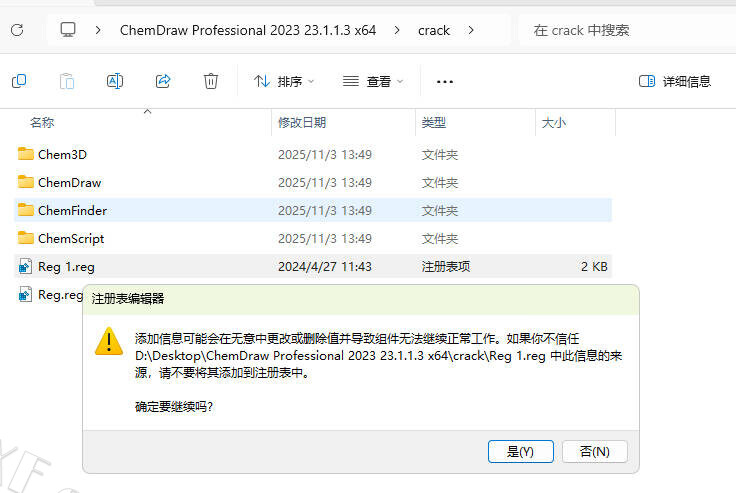Viewport: 736px width, 493px height.
Task: Click the refresh icon in address bar
Action: pyautogui.click(x=17, y=30)
